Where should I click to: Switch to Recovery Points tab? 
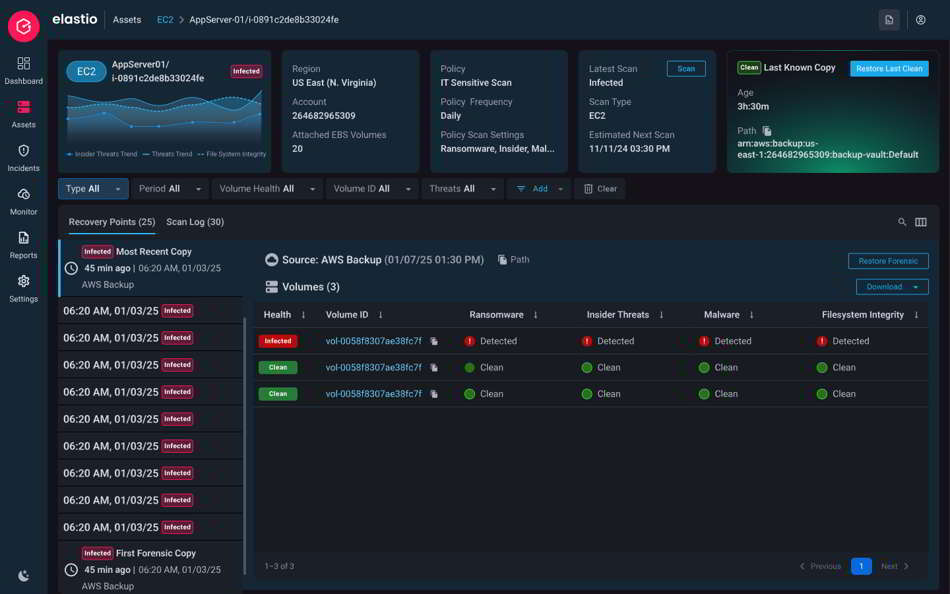click(x=111, y=222)
